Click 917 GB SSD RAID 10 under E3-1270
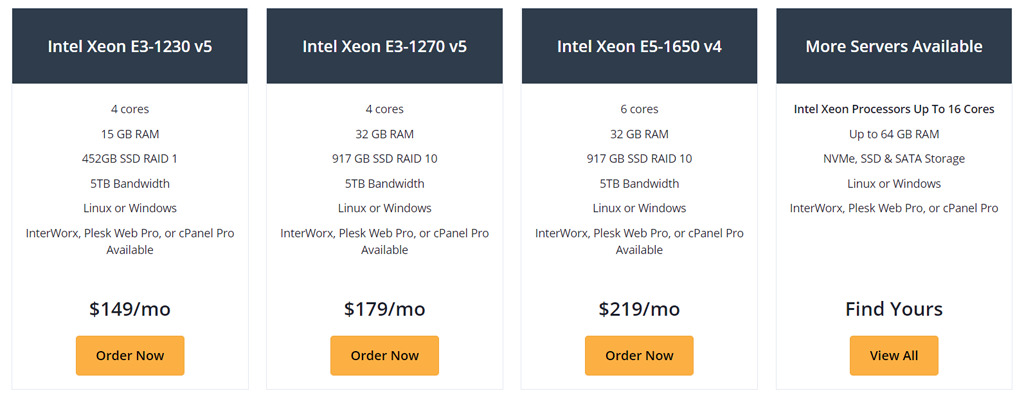 coord(385,159)
